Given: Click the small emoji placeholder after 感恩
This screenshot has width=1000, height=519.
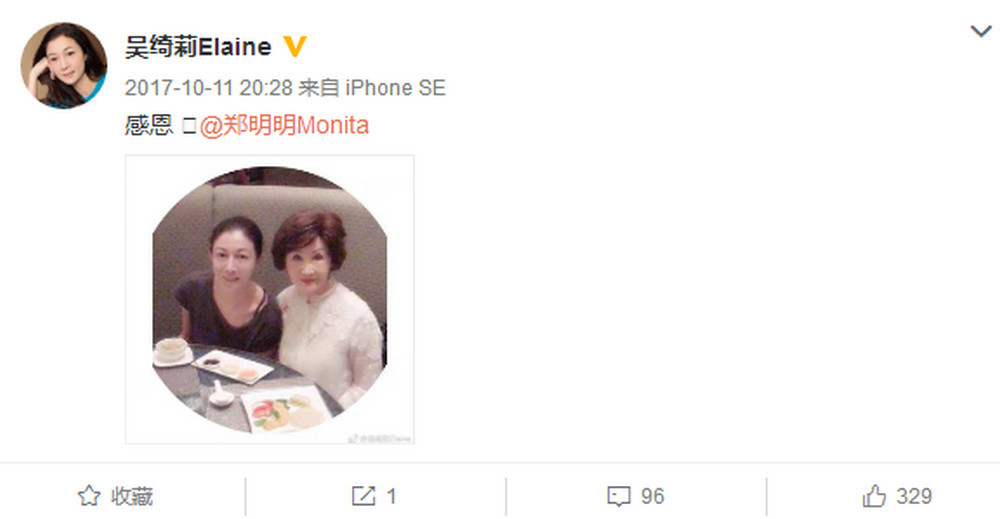Looking at the screenshot, I should click(x=189, y=126).
